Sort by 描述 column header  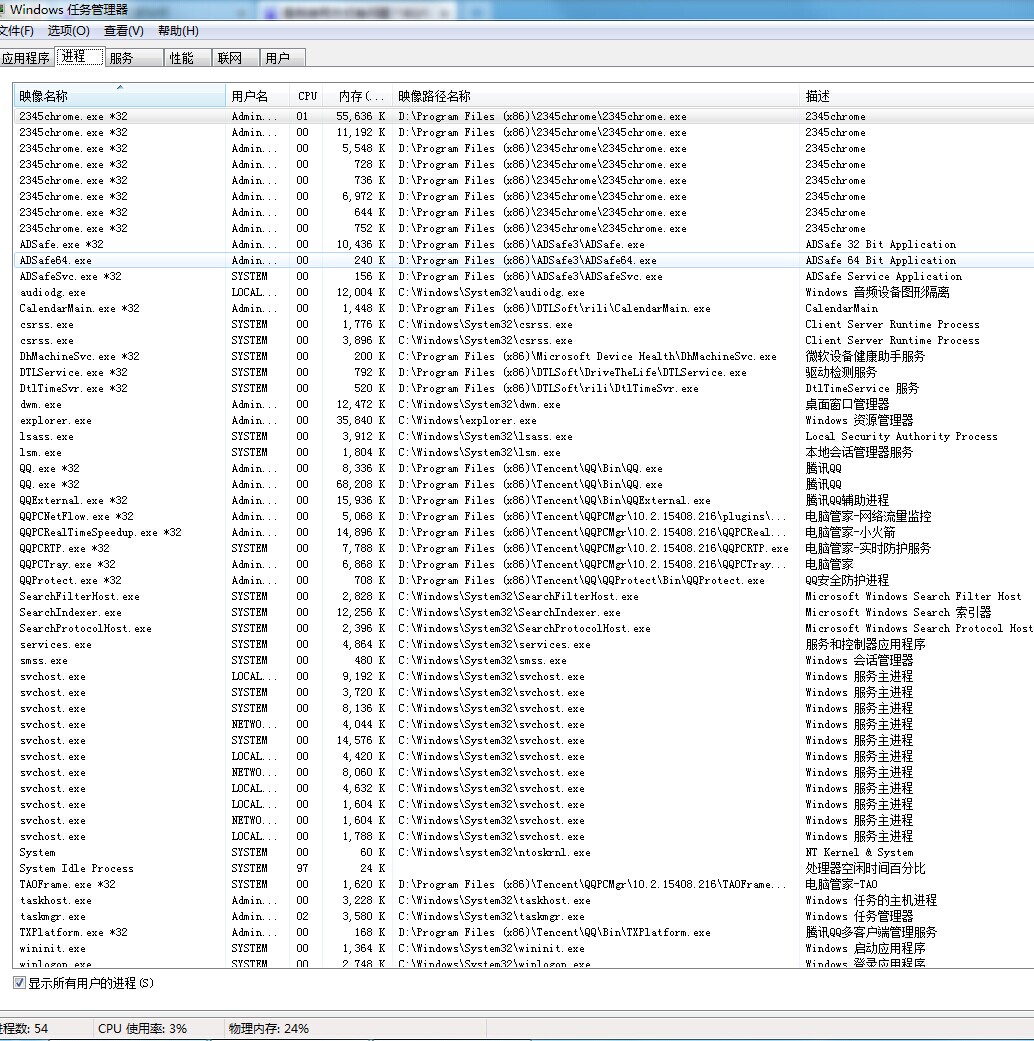(x=916, y=96)
